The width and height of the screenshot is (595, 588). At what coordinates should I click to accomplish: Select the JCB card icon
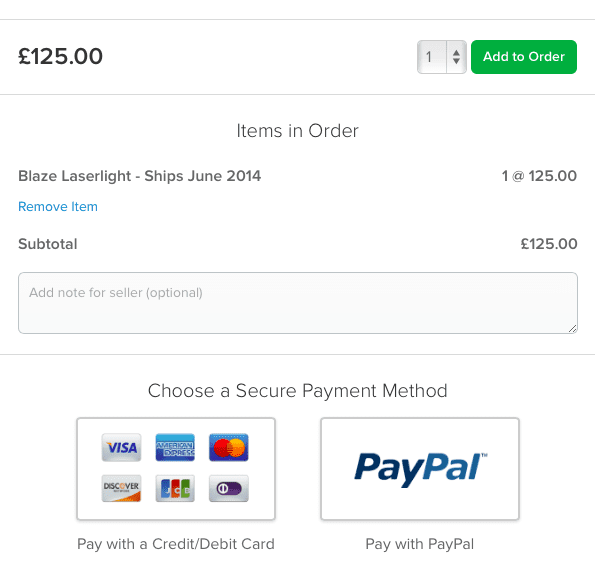click(175, 488)
